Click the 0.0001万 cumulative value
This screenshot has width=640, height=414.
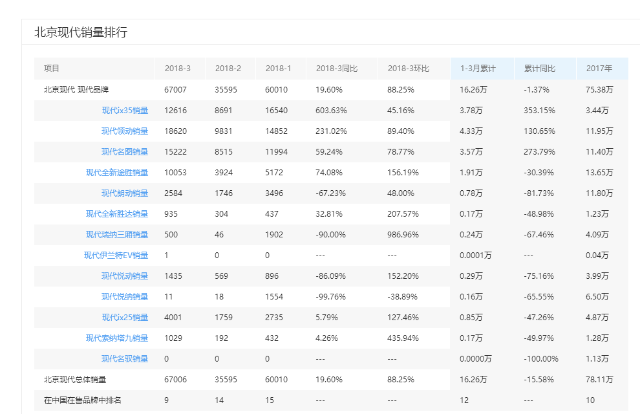(476, 255)
